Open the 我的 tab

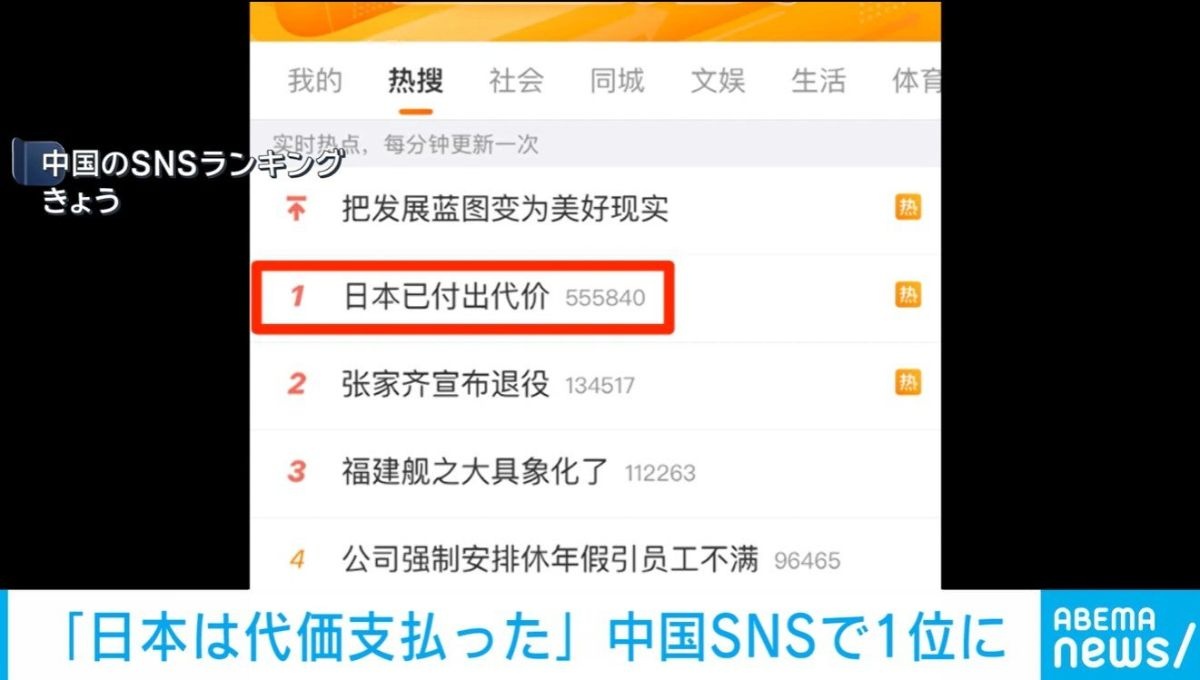pyautogui.click(x=315, y=81)
